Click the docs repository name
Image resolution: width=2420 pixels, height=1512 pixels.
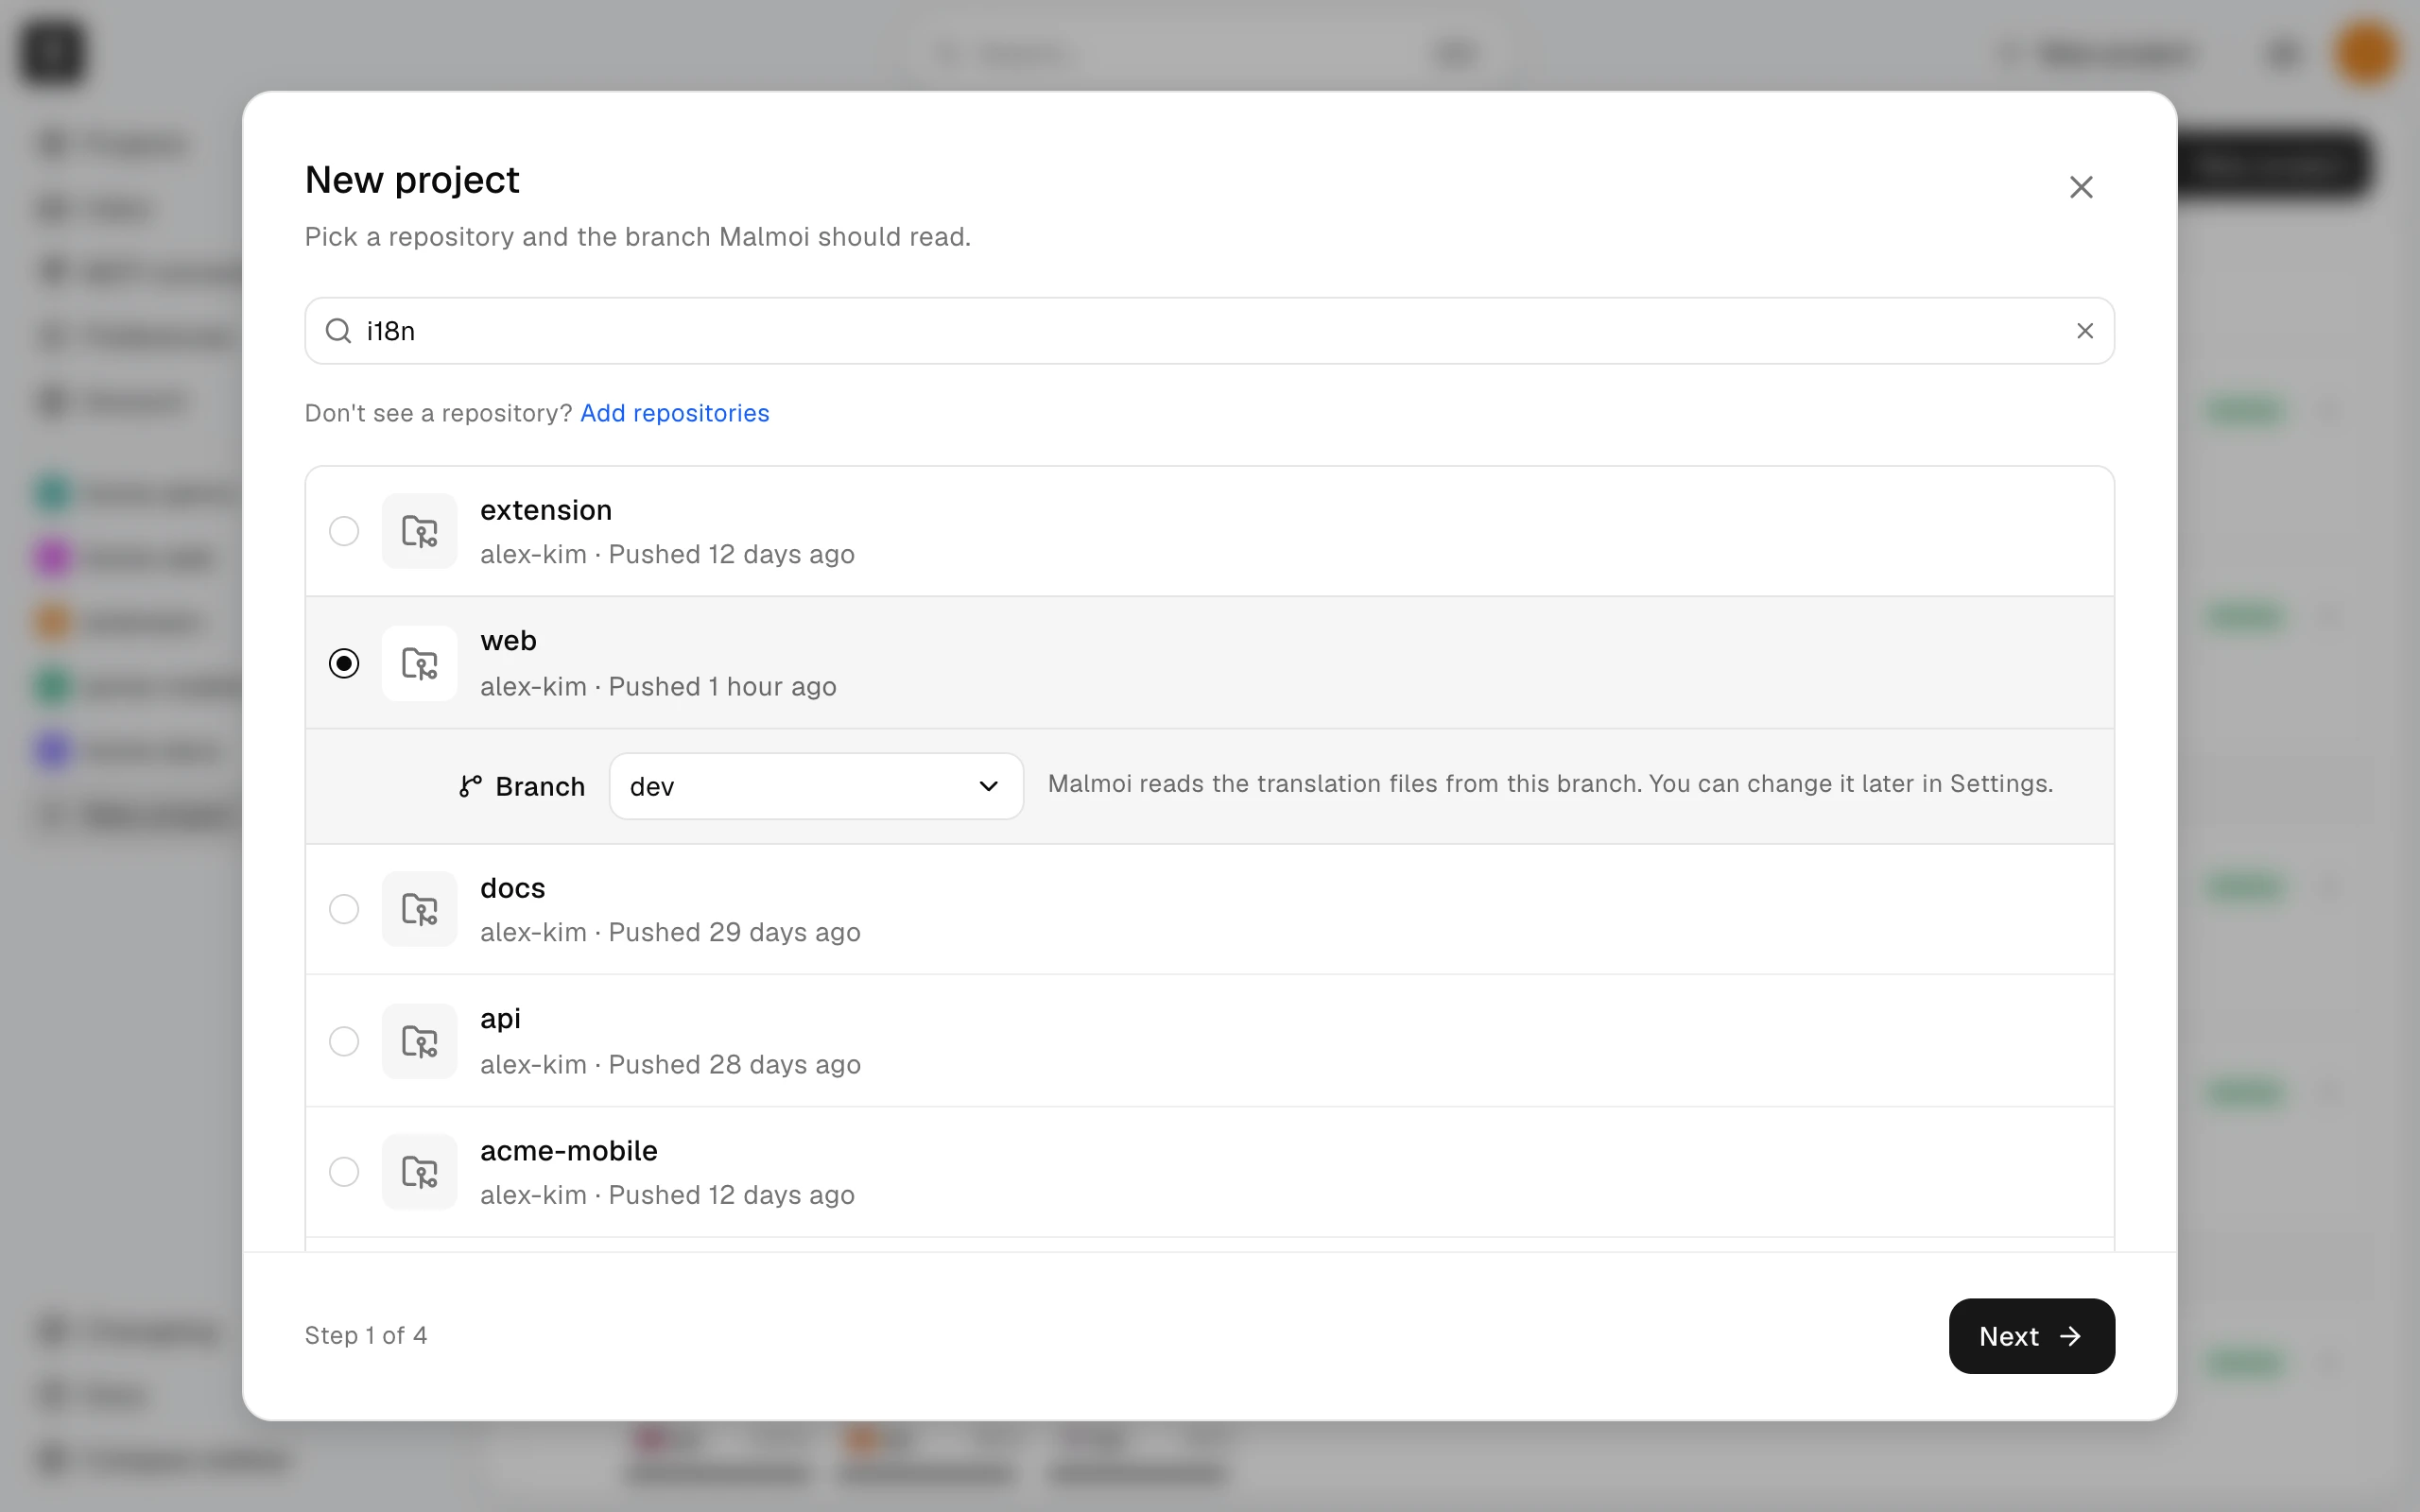(x=512, y=888)
